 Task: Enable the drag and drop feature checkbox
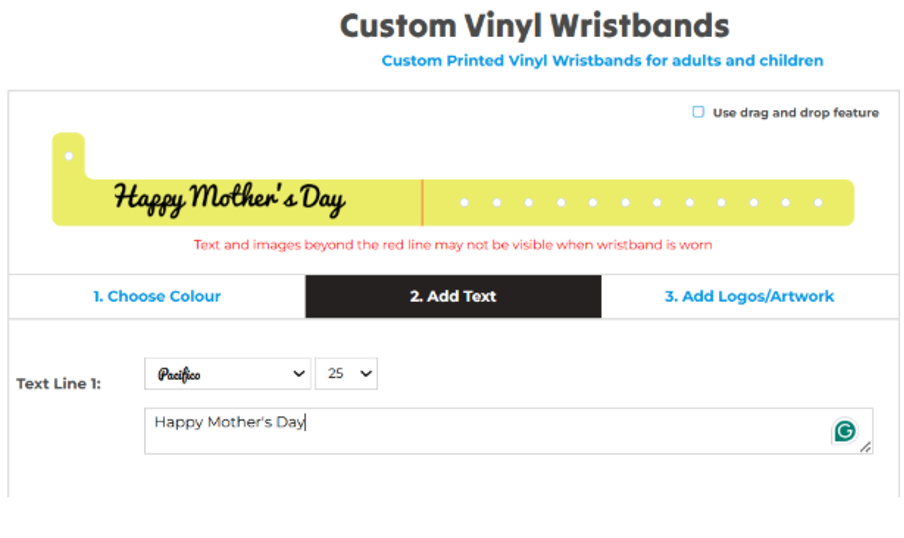(x=698, y=113)
